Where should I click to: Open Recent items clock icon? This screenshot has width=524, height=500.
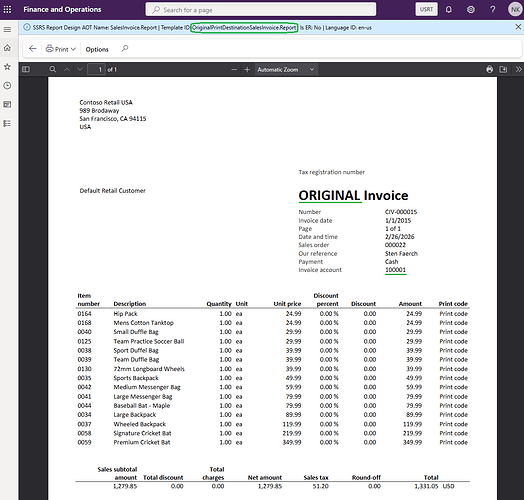7,86
